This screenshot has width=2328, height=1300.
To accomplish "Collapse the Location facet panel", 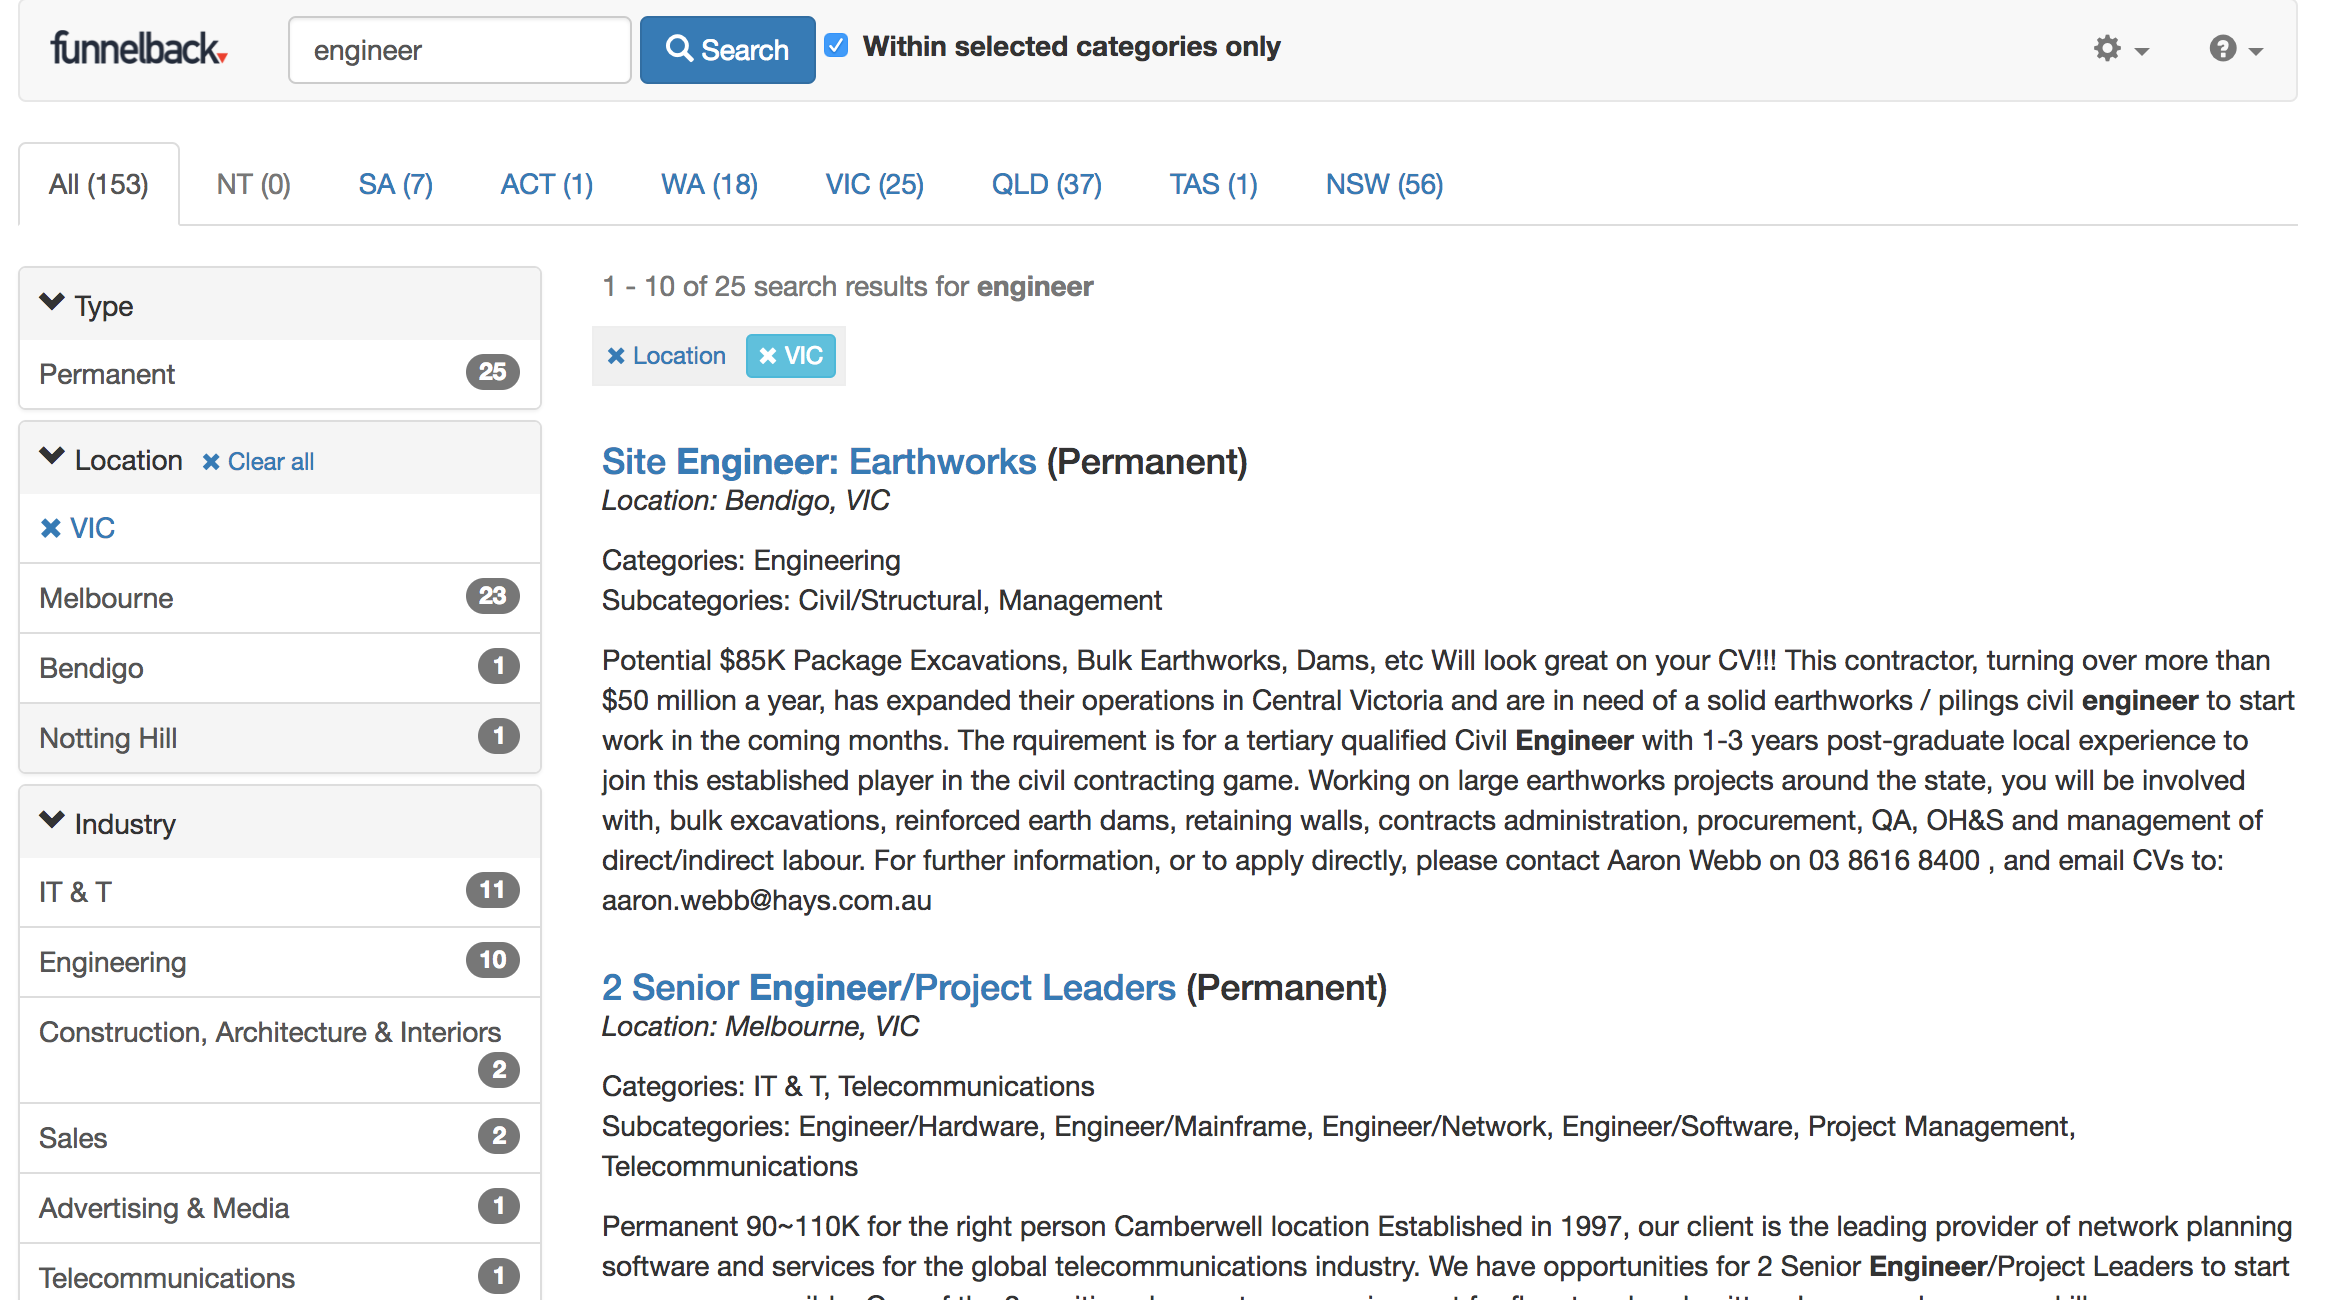I will (x=52, y=458).
